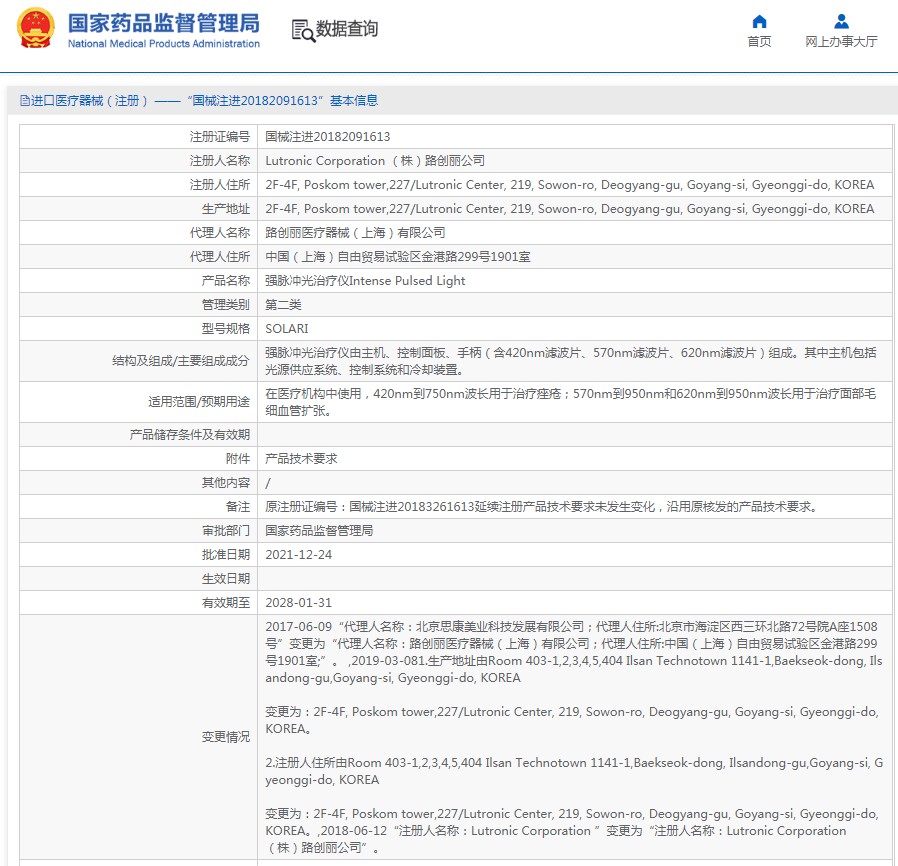Click the intended use text about 治疗痤疮

point(571,403)
